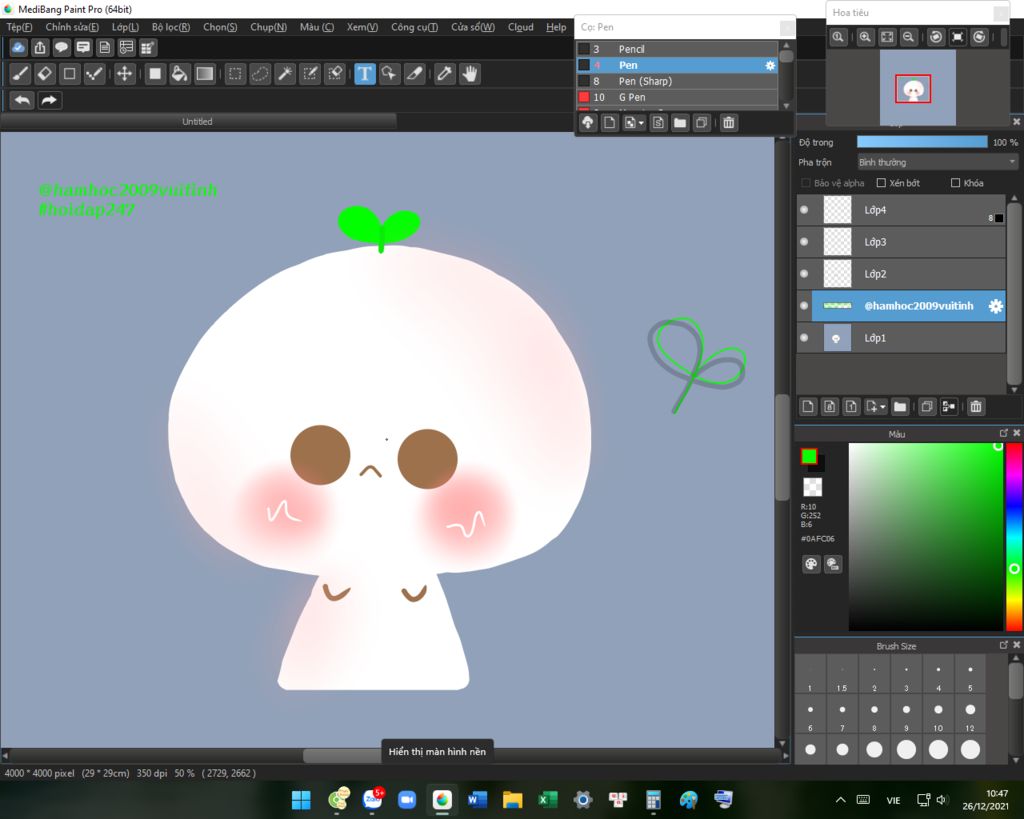Viewport: 1024px width, 819px height.
Task: Select the Pen (Sharp) brush
Action: (677, 81)
